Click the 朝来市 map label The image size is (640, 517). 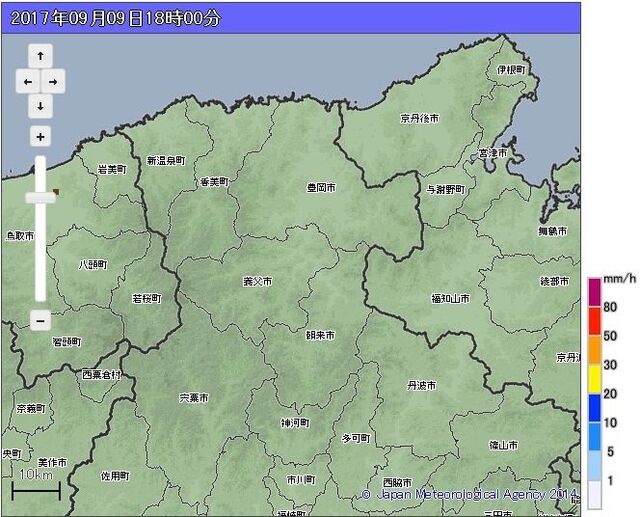point(320,335)
